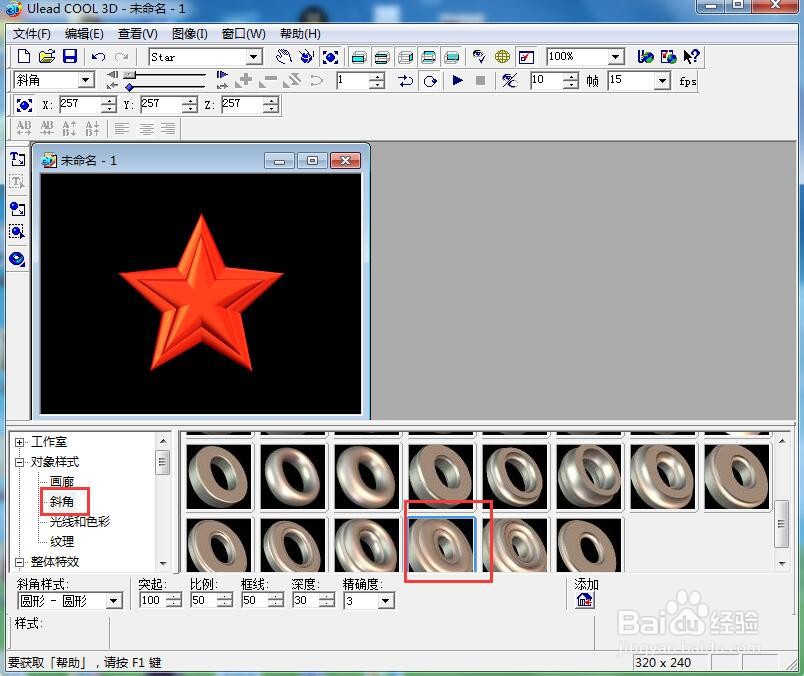Screen dimensions: 804x676
Task: Click the globe grid icon in toolbar
Action: click(x=502, y=56)
